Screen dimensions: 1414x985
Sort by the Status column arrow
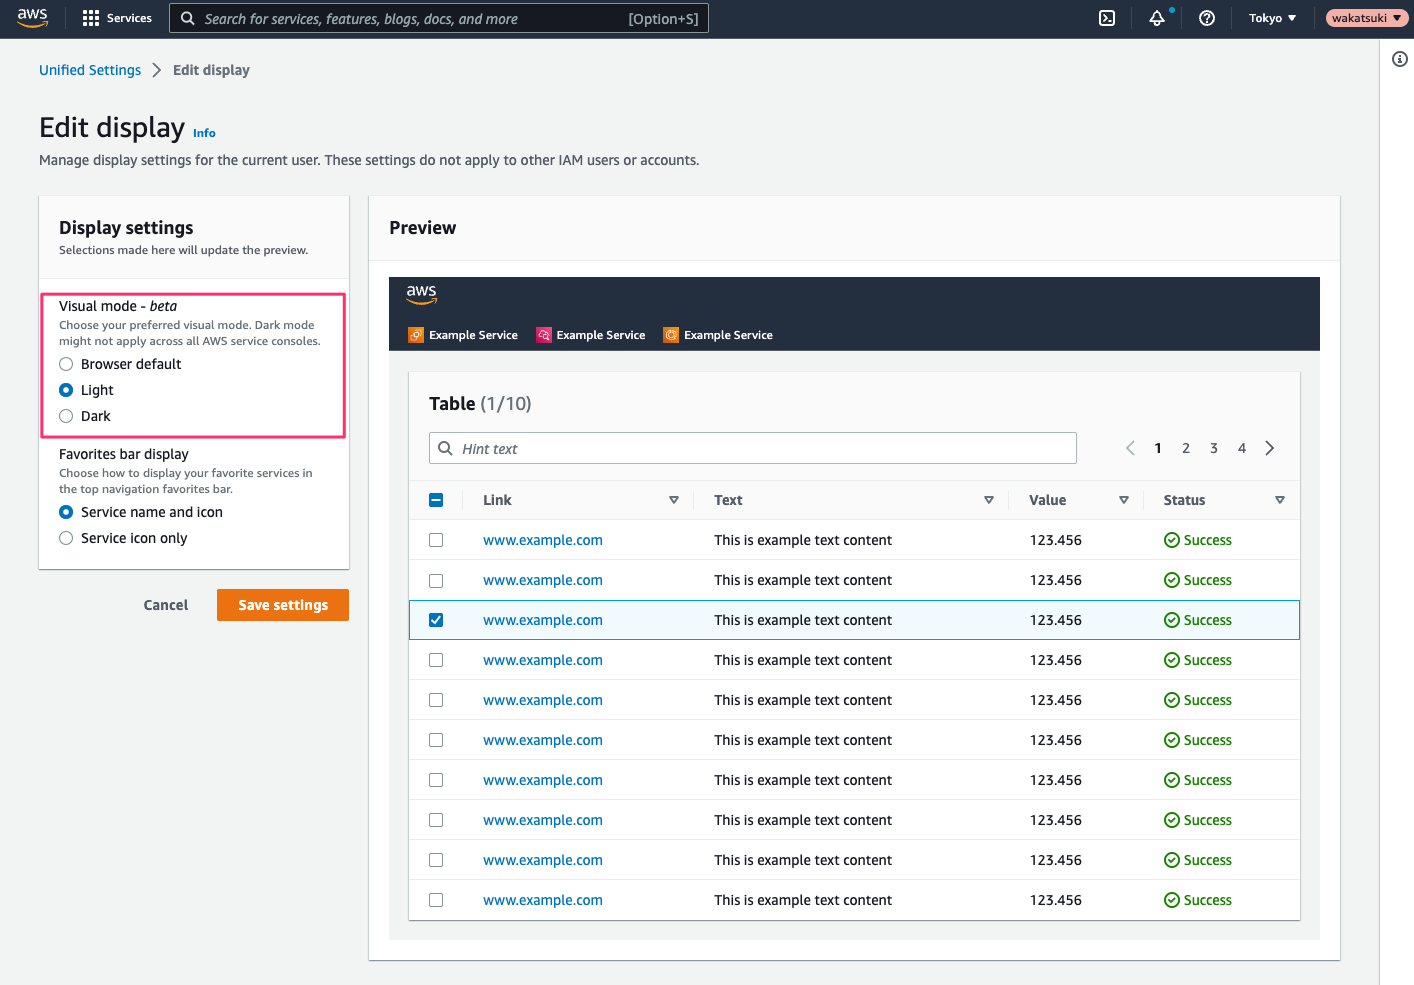pyautogui.click(x=1280, y=500)
